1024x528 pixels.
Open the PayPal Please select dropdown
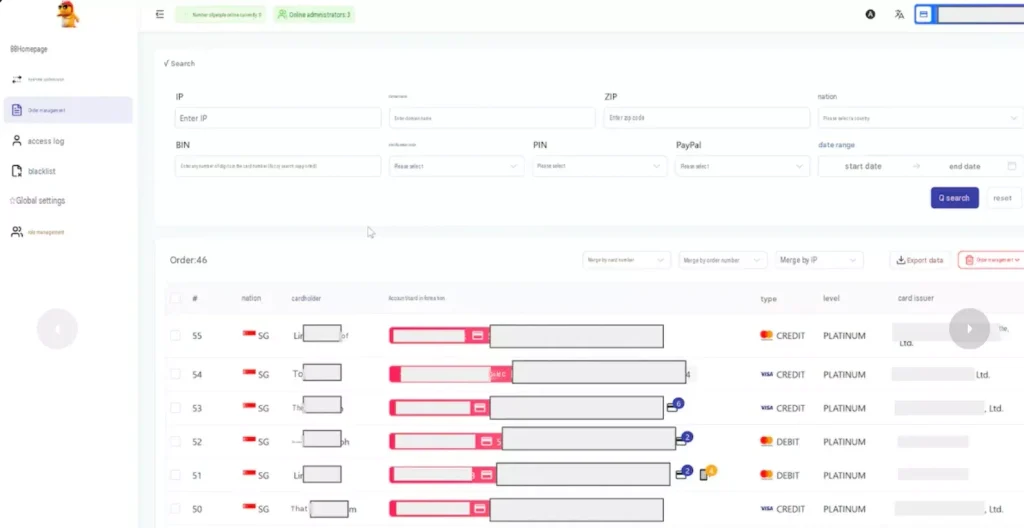click(743, 166)
